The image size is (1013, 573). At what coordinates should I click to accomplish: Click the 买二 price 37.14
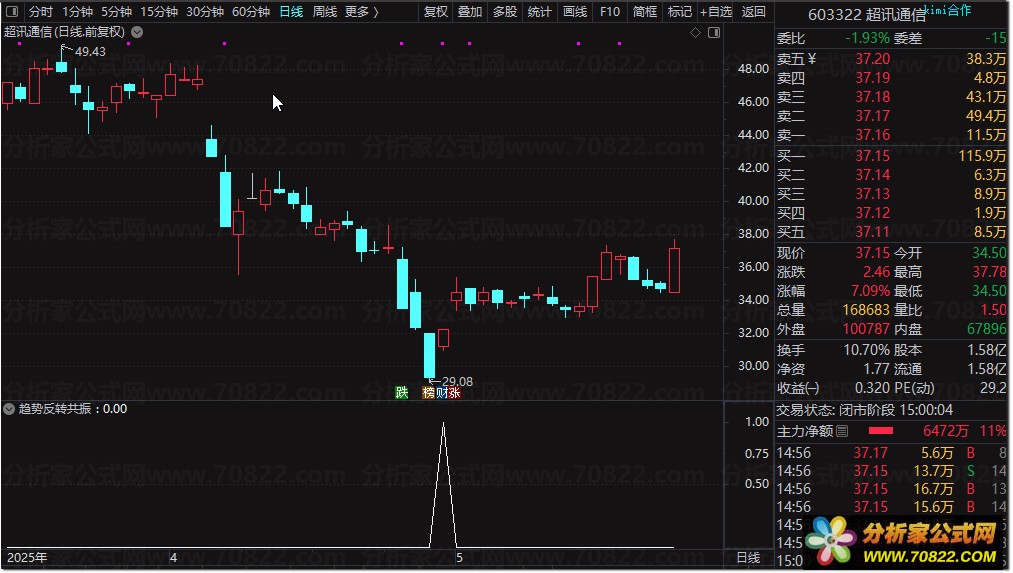pyautogui.click(x=873, y=174)
